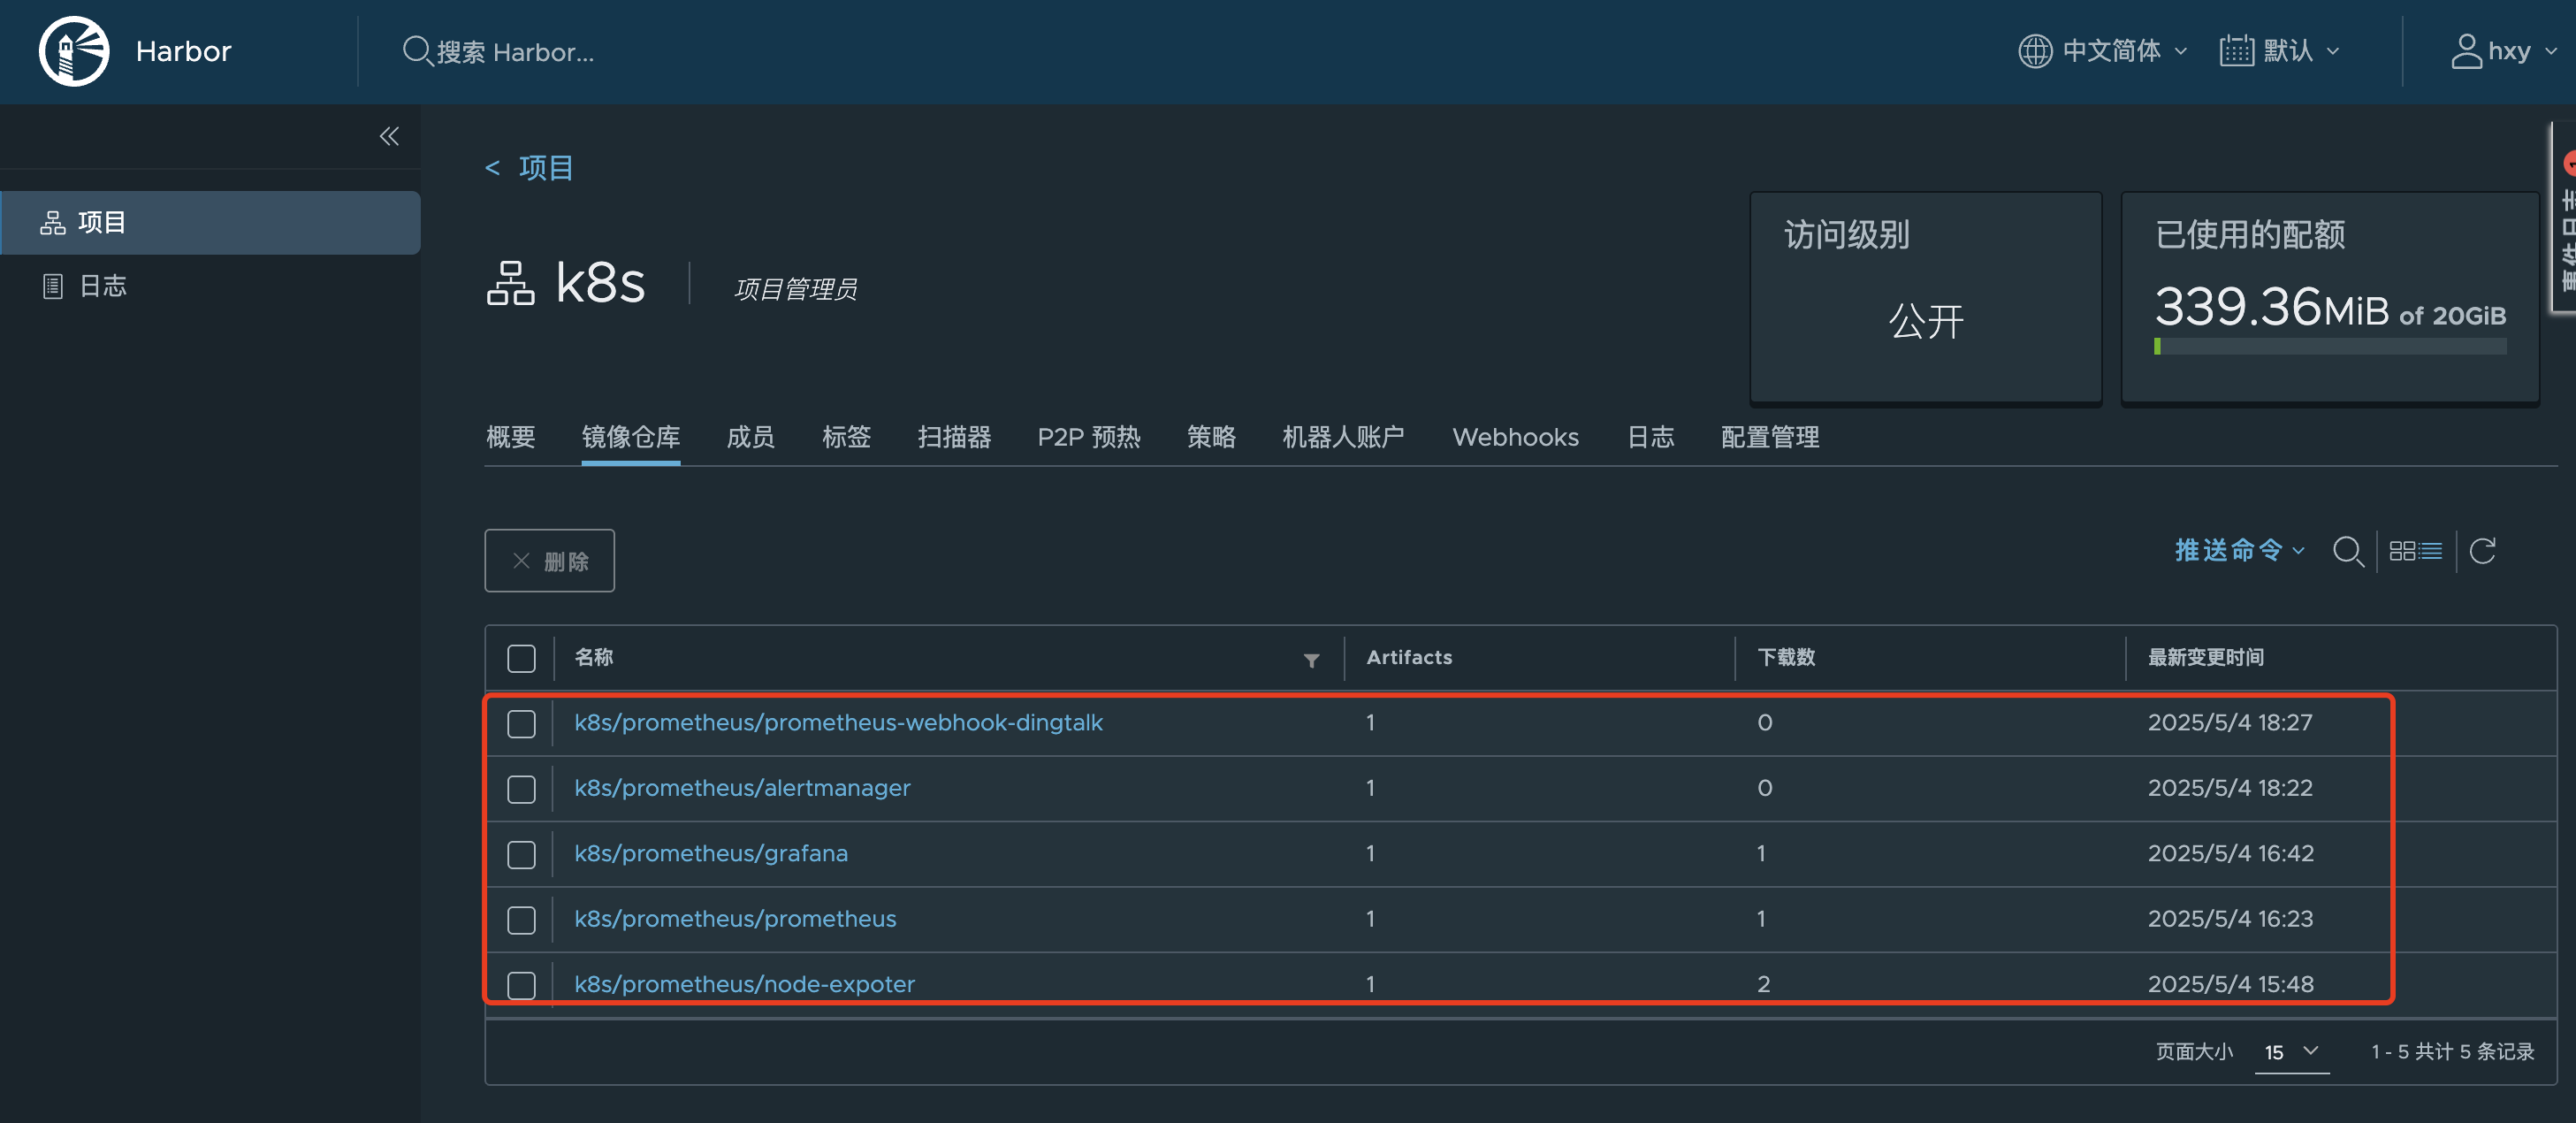Click timestamp 2025/5/4 16:42
The height and width of the screenshot is (1123, 2576).
coord(2230,853)
